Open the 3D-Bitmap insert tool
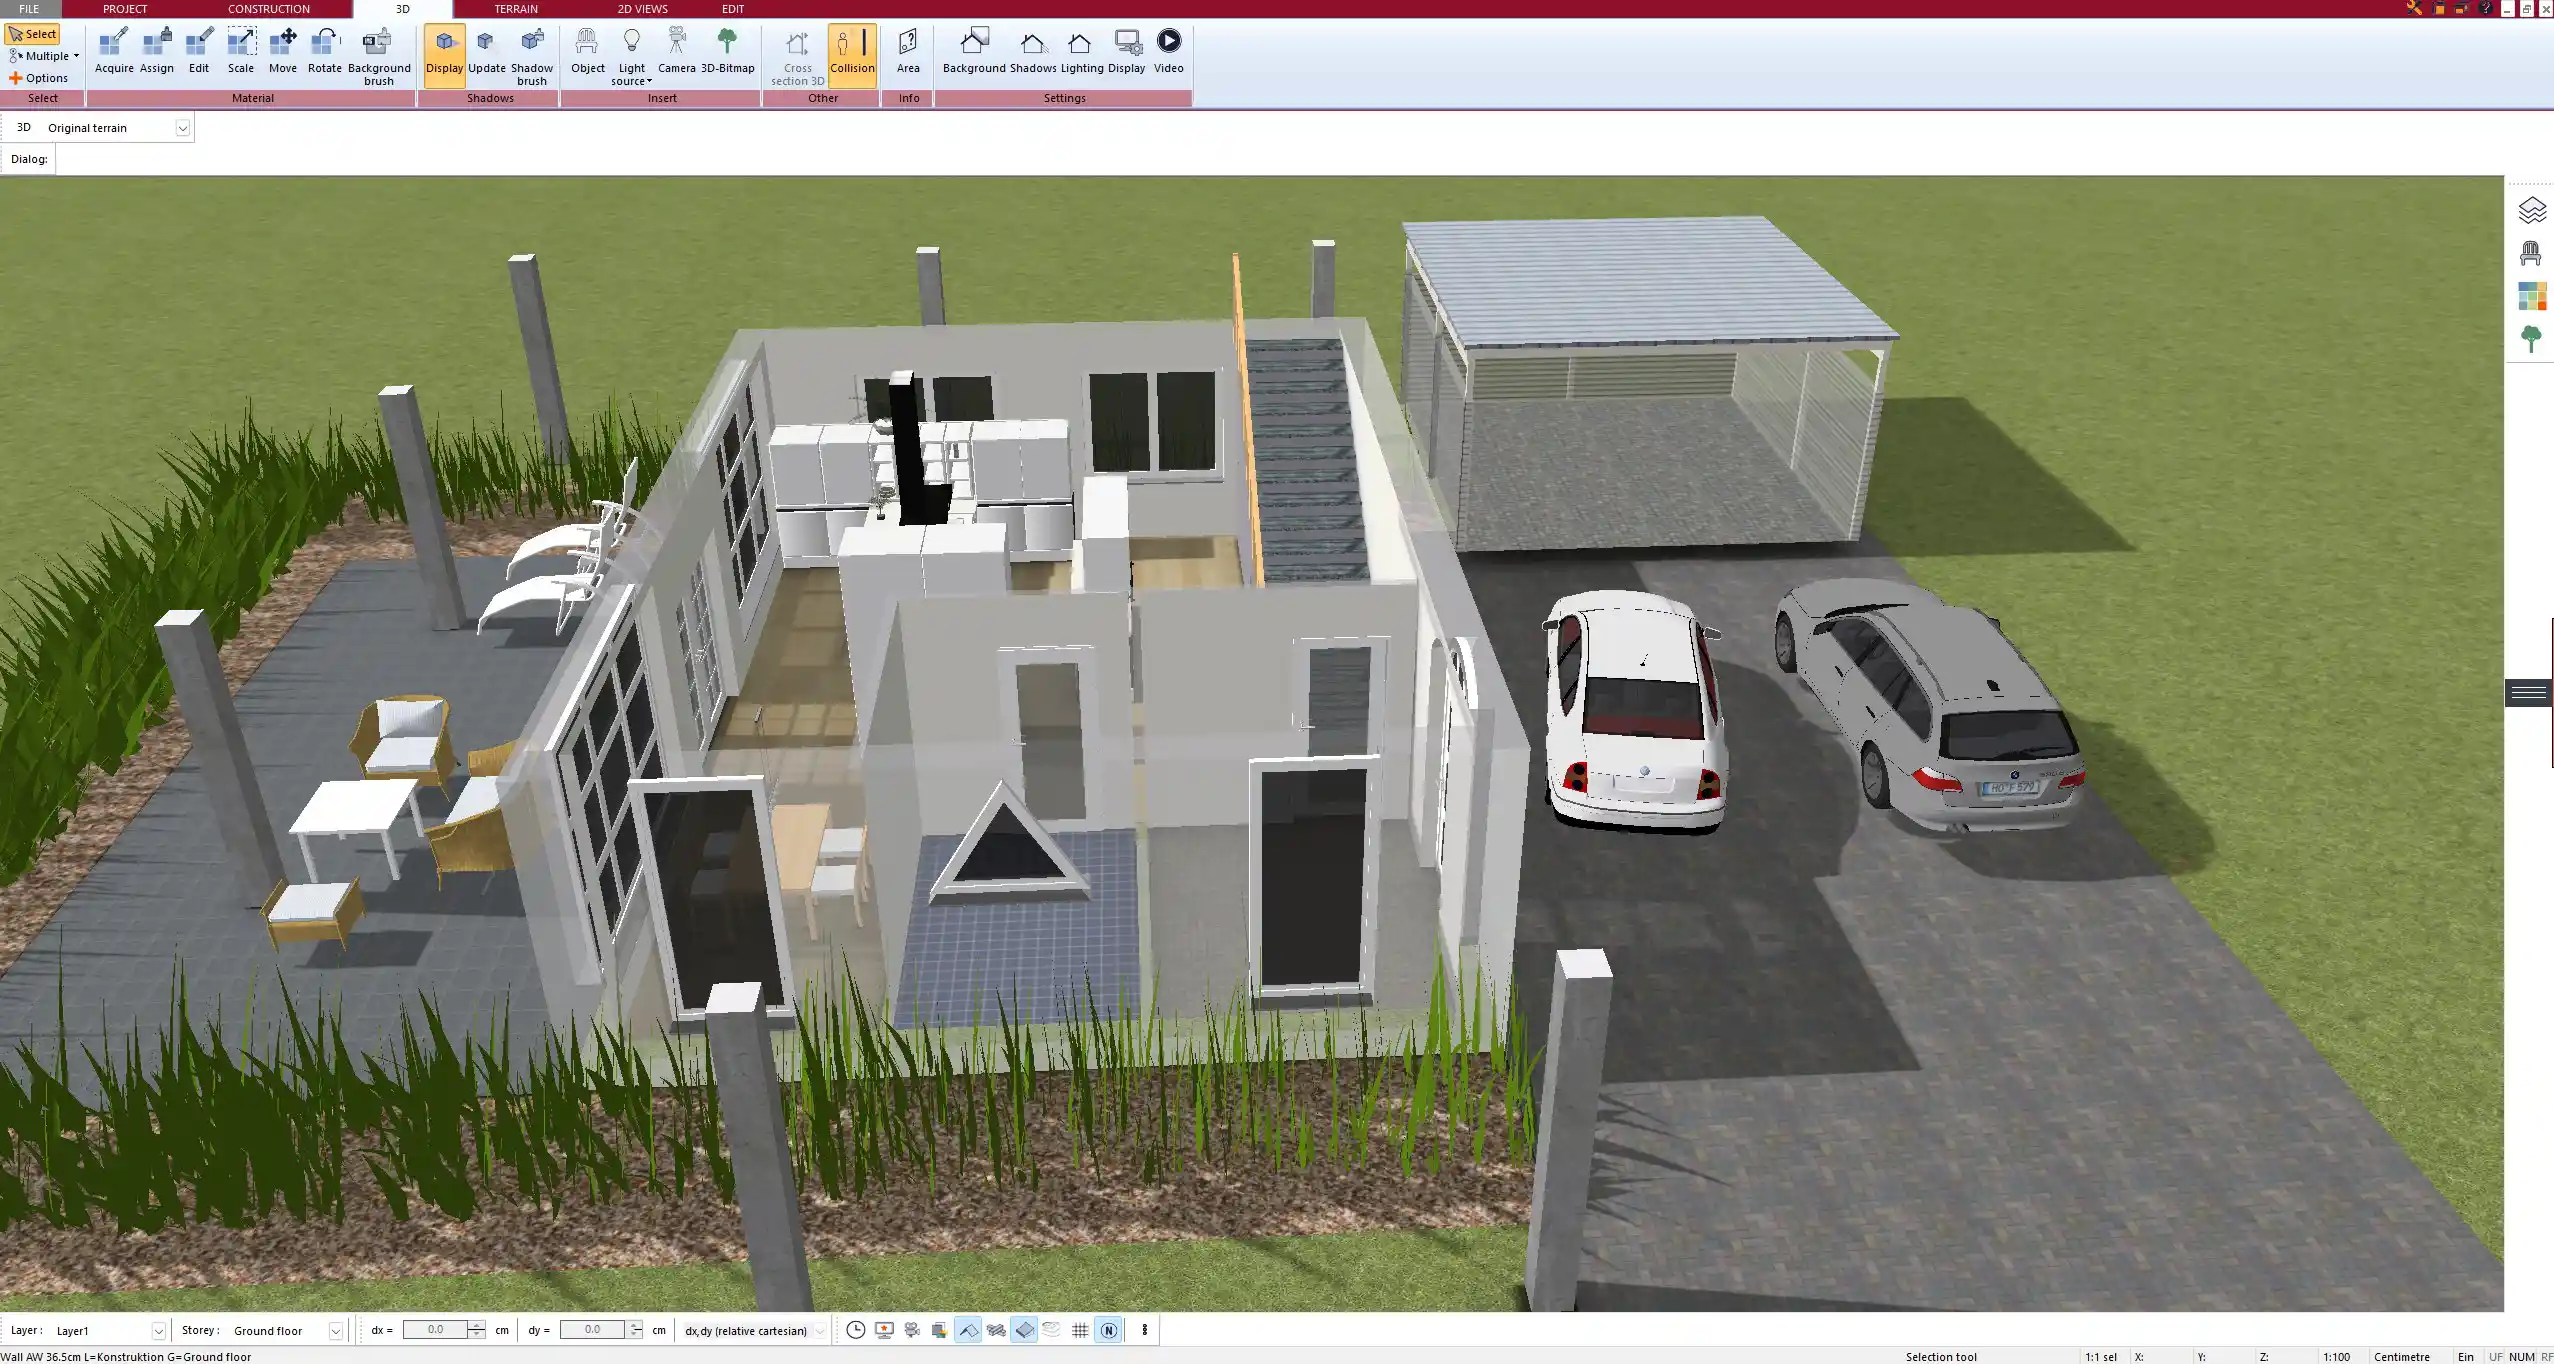Image resolution: width=2554 pixels, height=1364 pixels. click(727, 50)
